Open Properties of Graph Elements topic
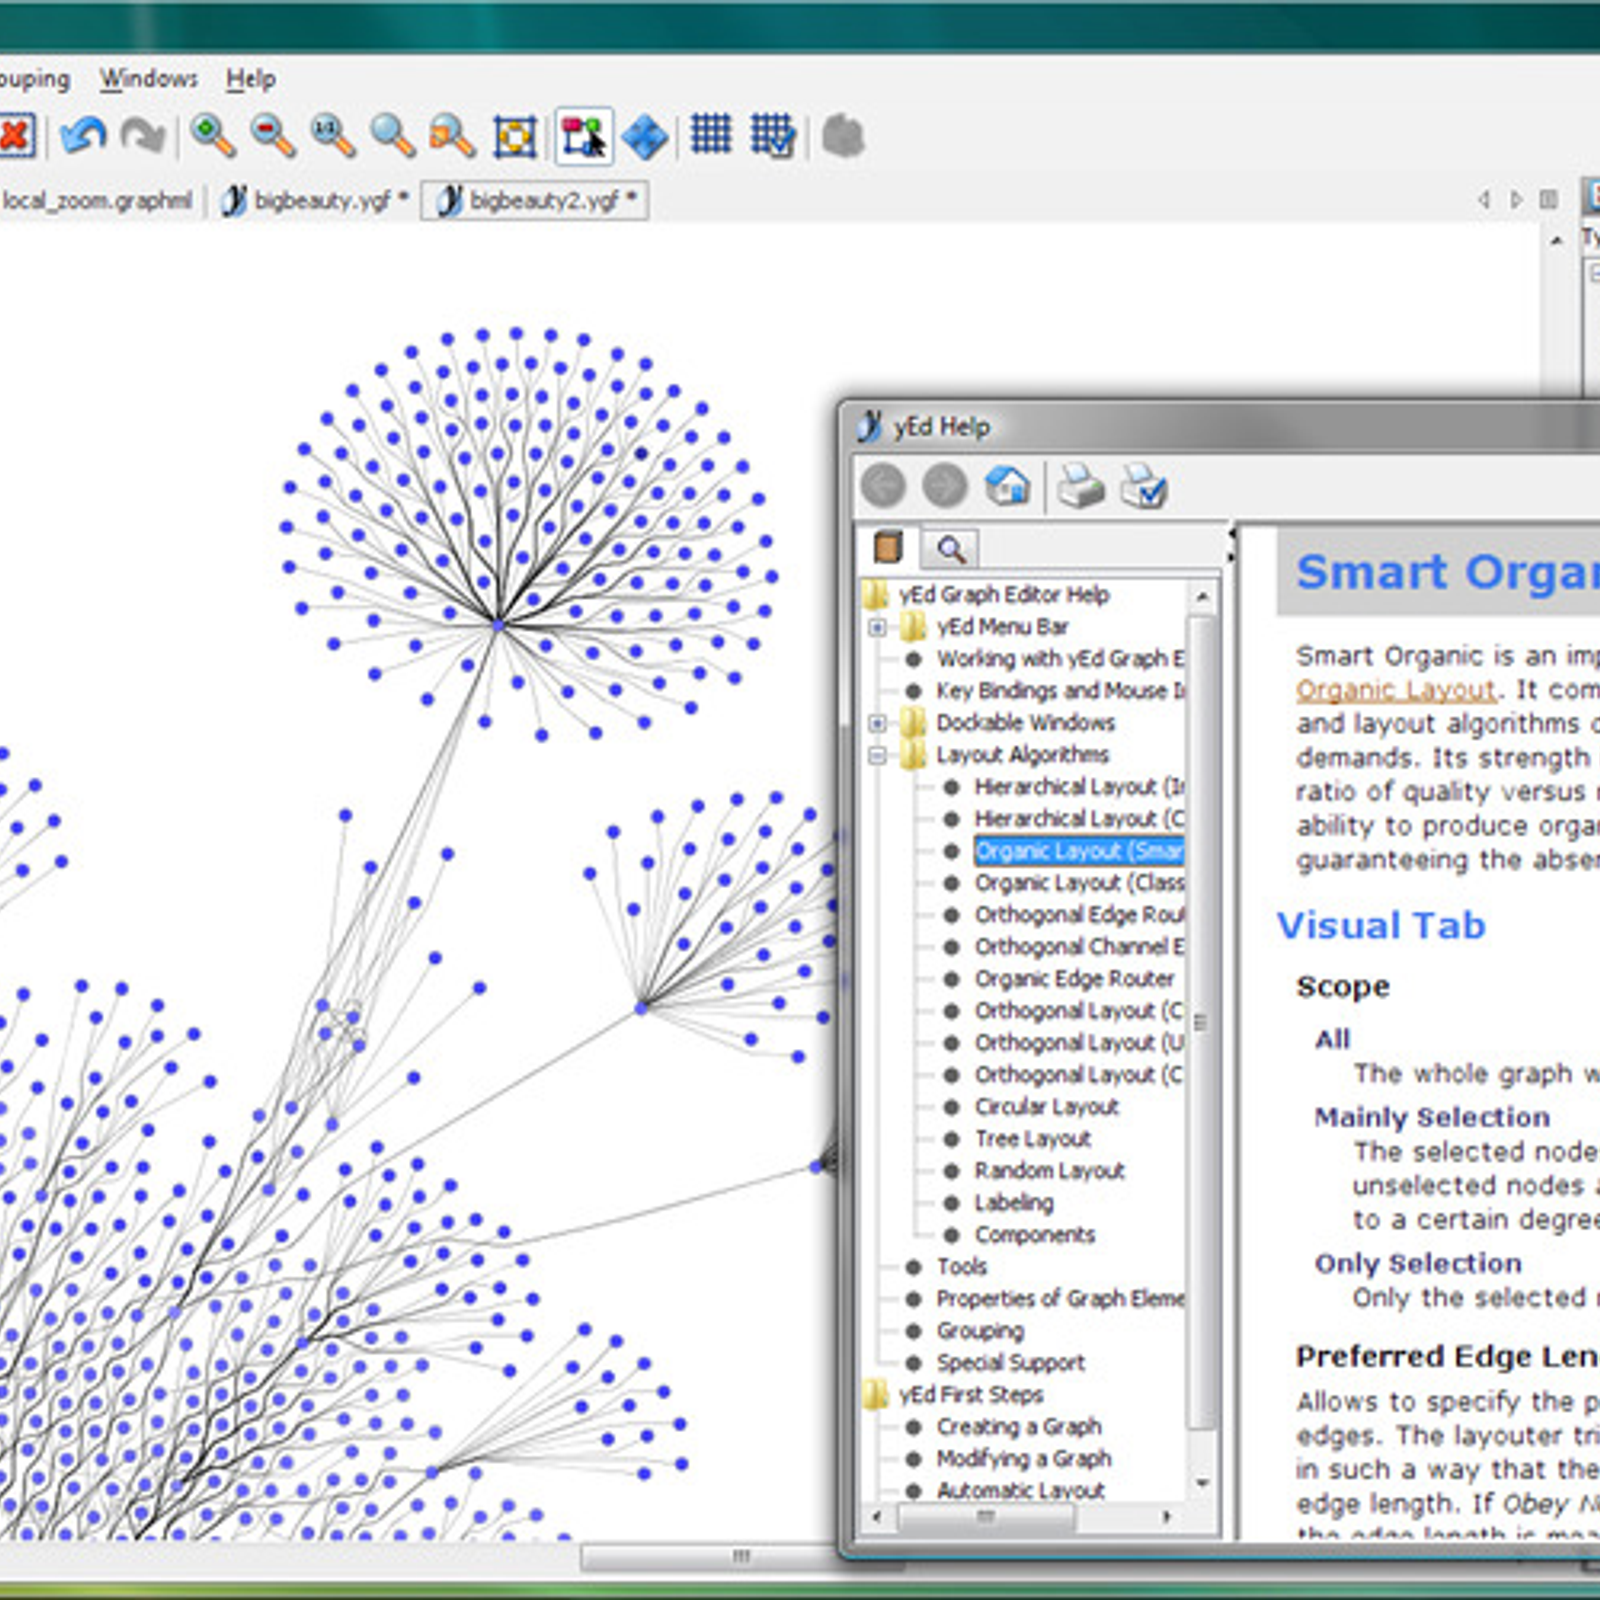This screenshot has width=1600, height=1600. 1060,1299
